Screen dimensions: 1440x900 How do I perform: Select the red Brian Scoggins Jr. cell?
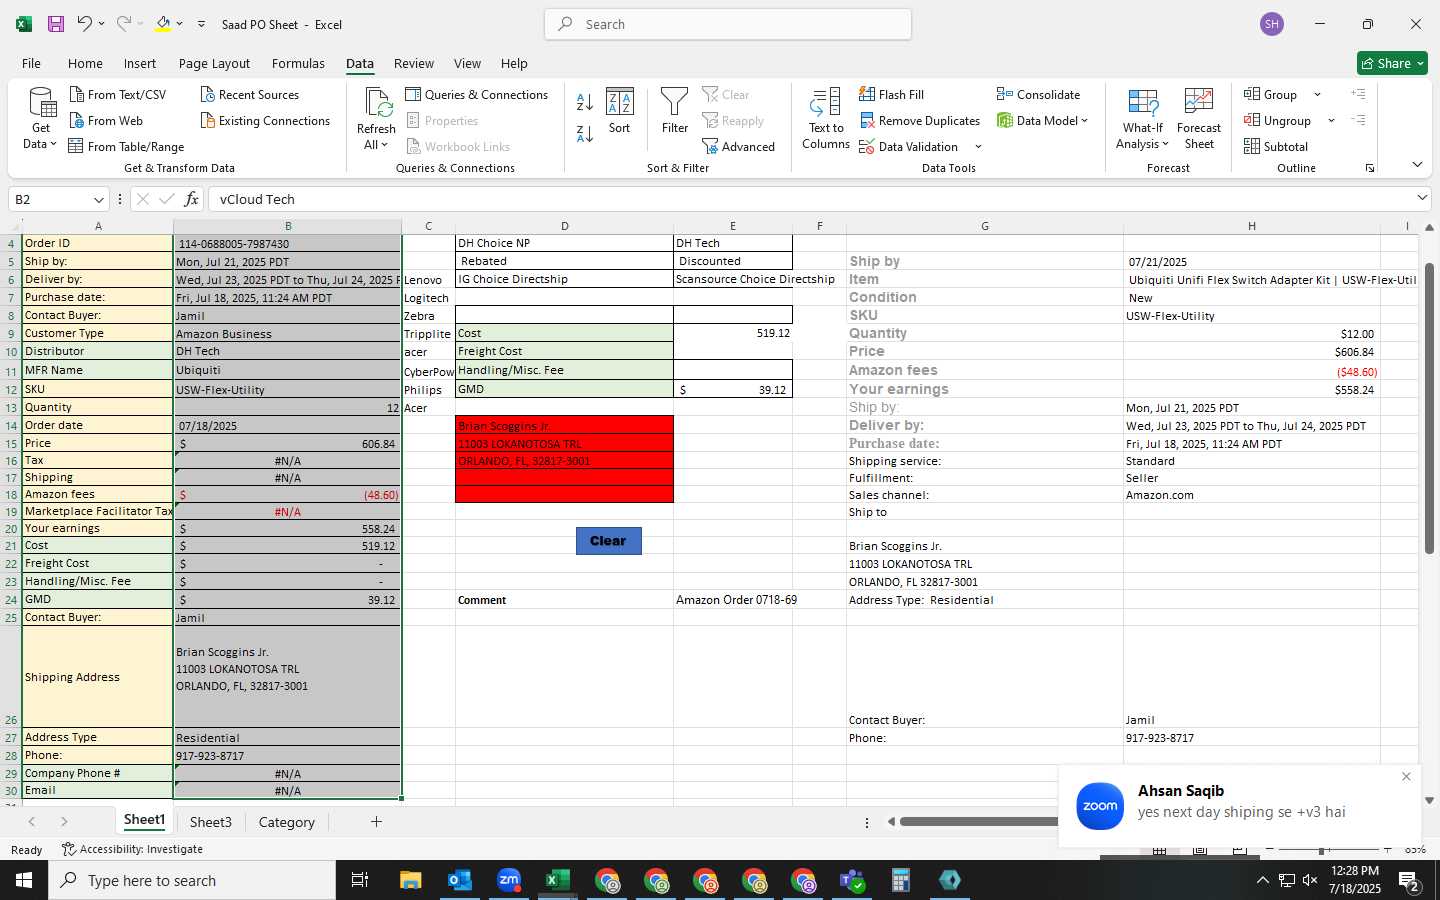564,426
